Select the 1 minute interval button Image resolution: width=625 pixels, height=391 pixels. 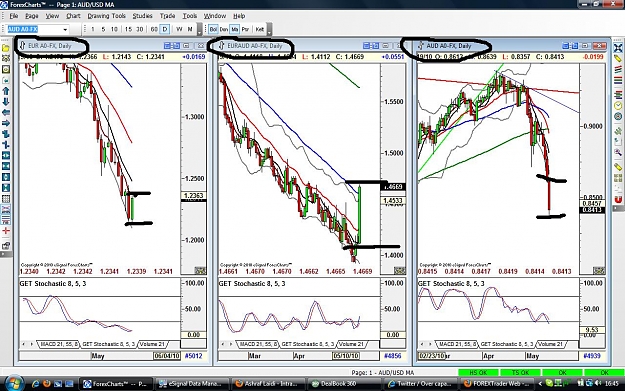[92, 29]
